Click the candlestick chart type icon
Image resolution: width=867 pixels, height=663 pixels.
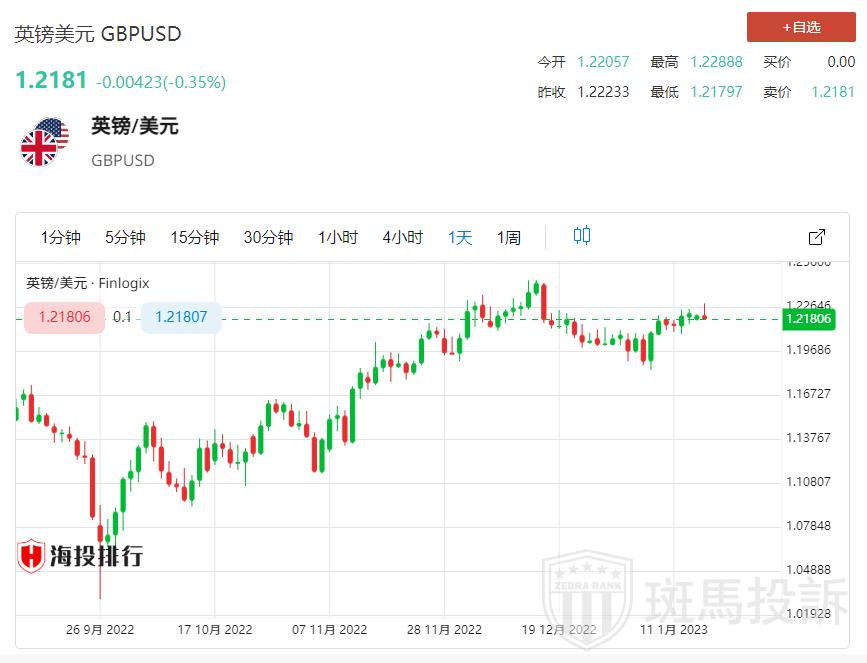[582, 236]
